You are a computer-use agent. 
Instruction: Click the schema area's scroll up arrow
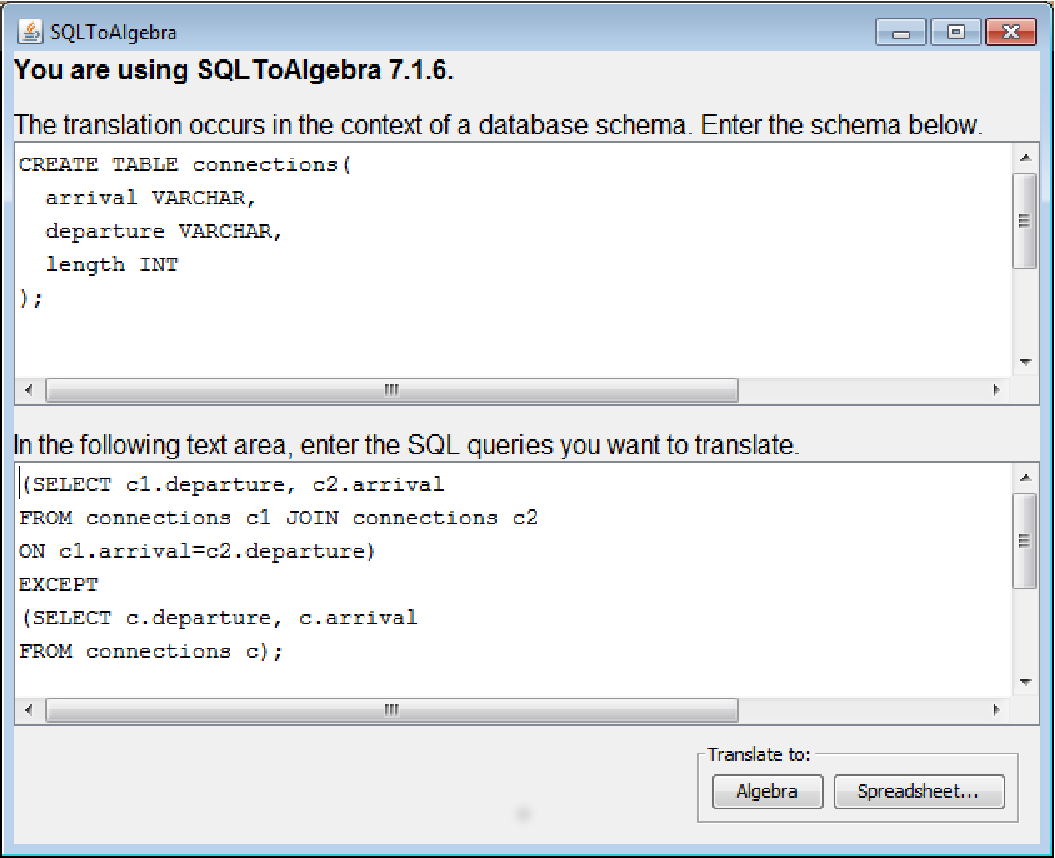[x=1025, y=157]
